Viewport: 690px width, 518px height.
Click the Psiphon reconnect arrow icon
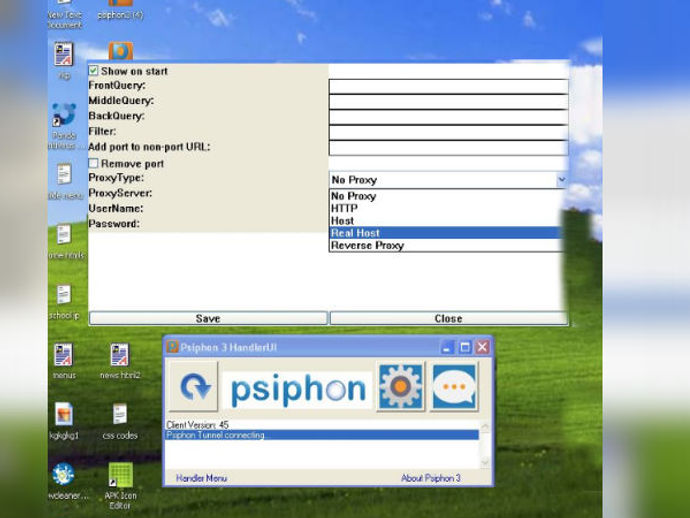194,386
